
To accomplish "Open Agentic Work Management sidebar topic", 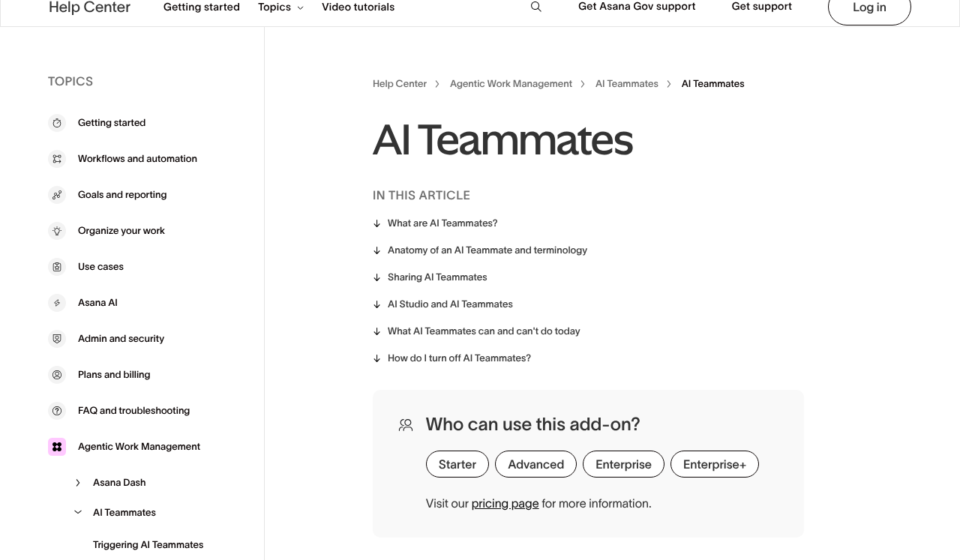I will pos(139,447).
